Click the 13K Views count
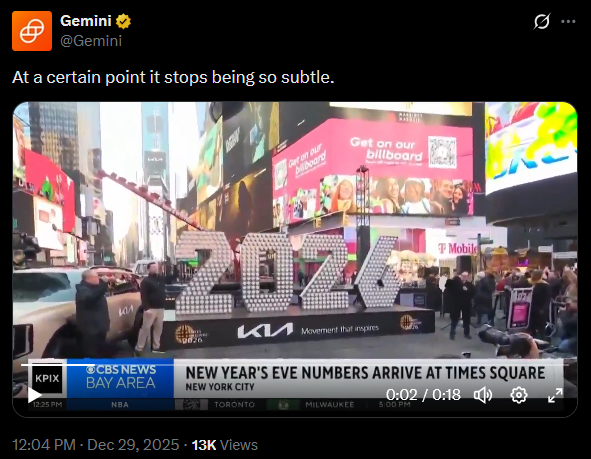The width and height of the screenshot is (591, 459). [x=225, y=445]
